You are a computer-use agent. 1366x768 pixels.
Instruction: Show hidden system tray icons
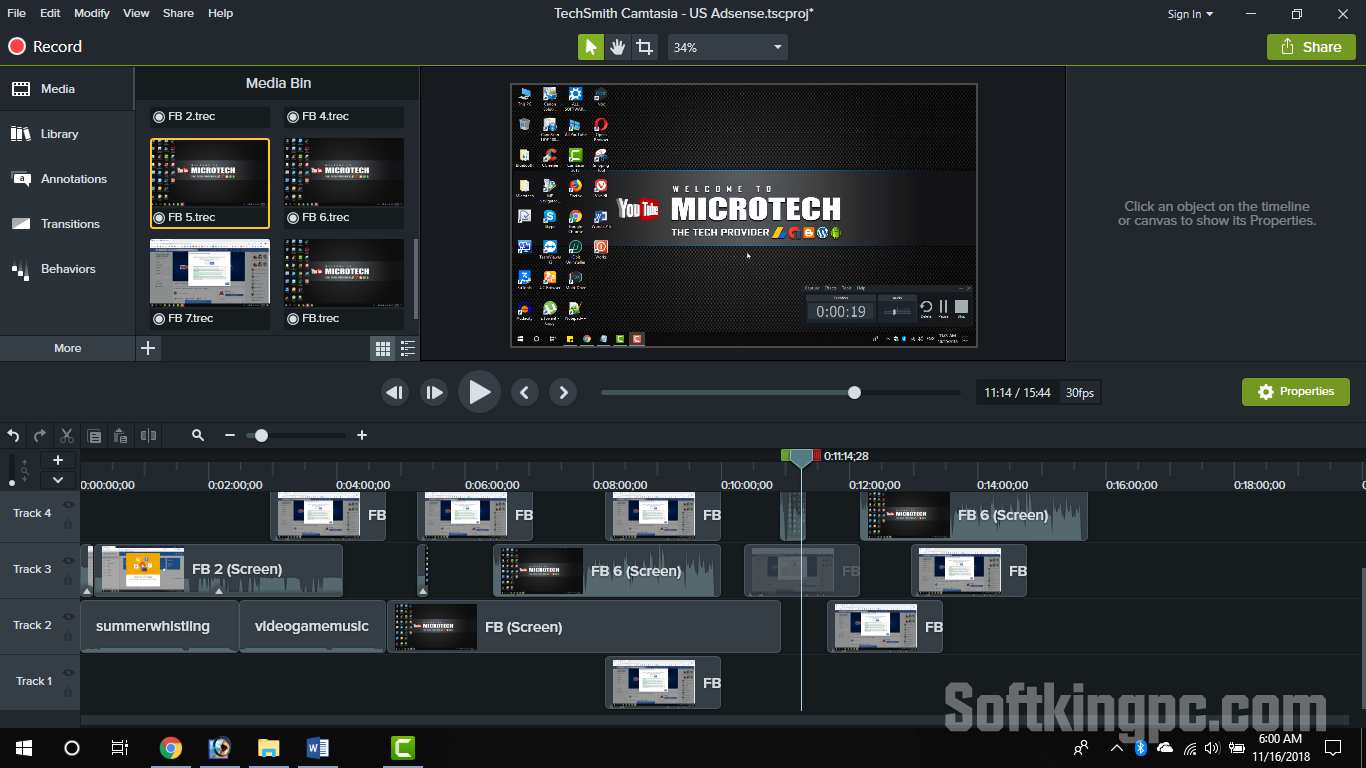click(1117, 747)
